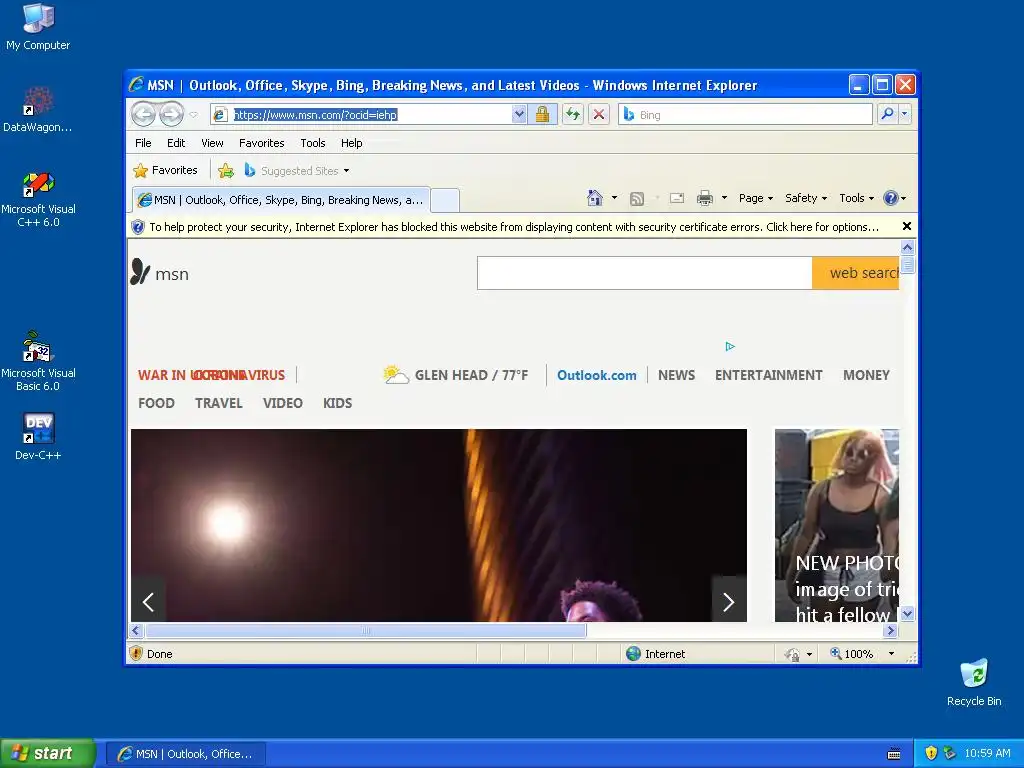The image size is (1024, 768).
Task: Click the Glen Head weather icon
Action: point(396,374)
